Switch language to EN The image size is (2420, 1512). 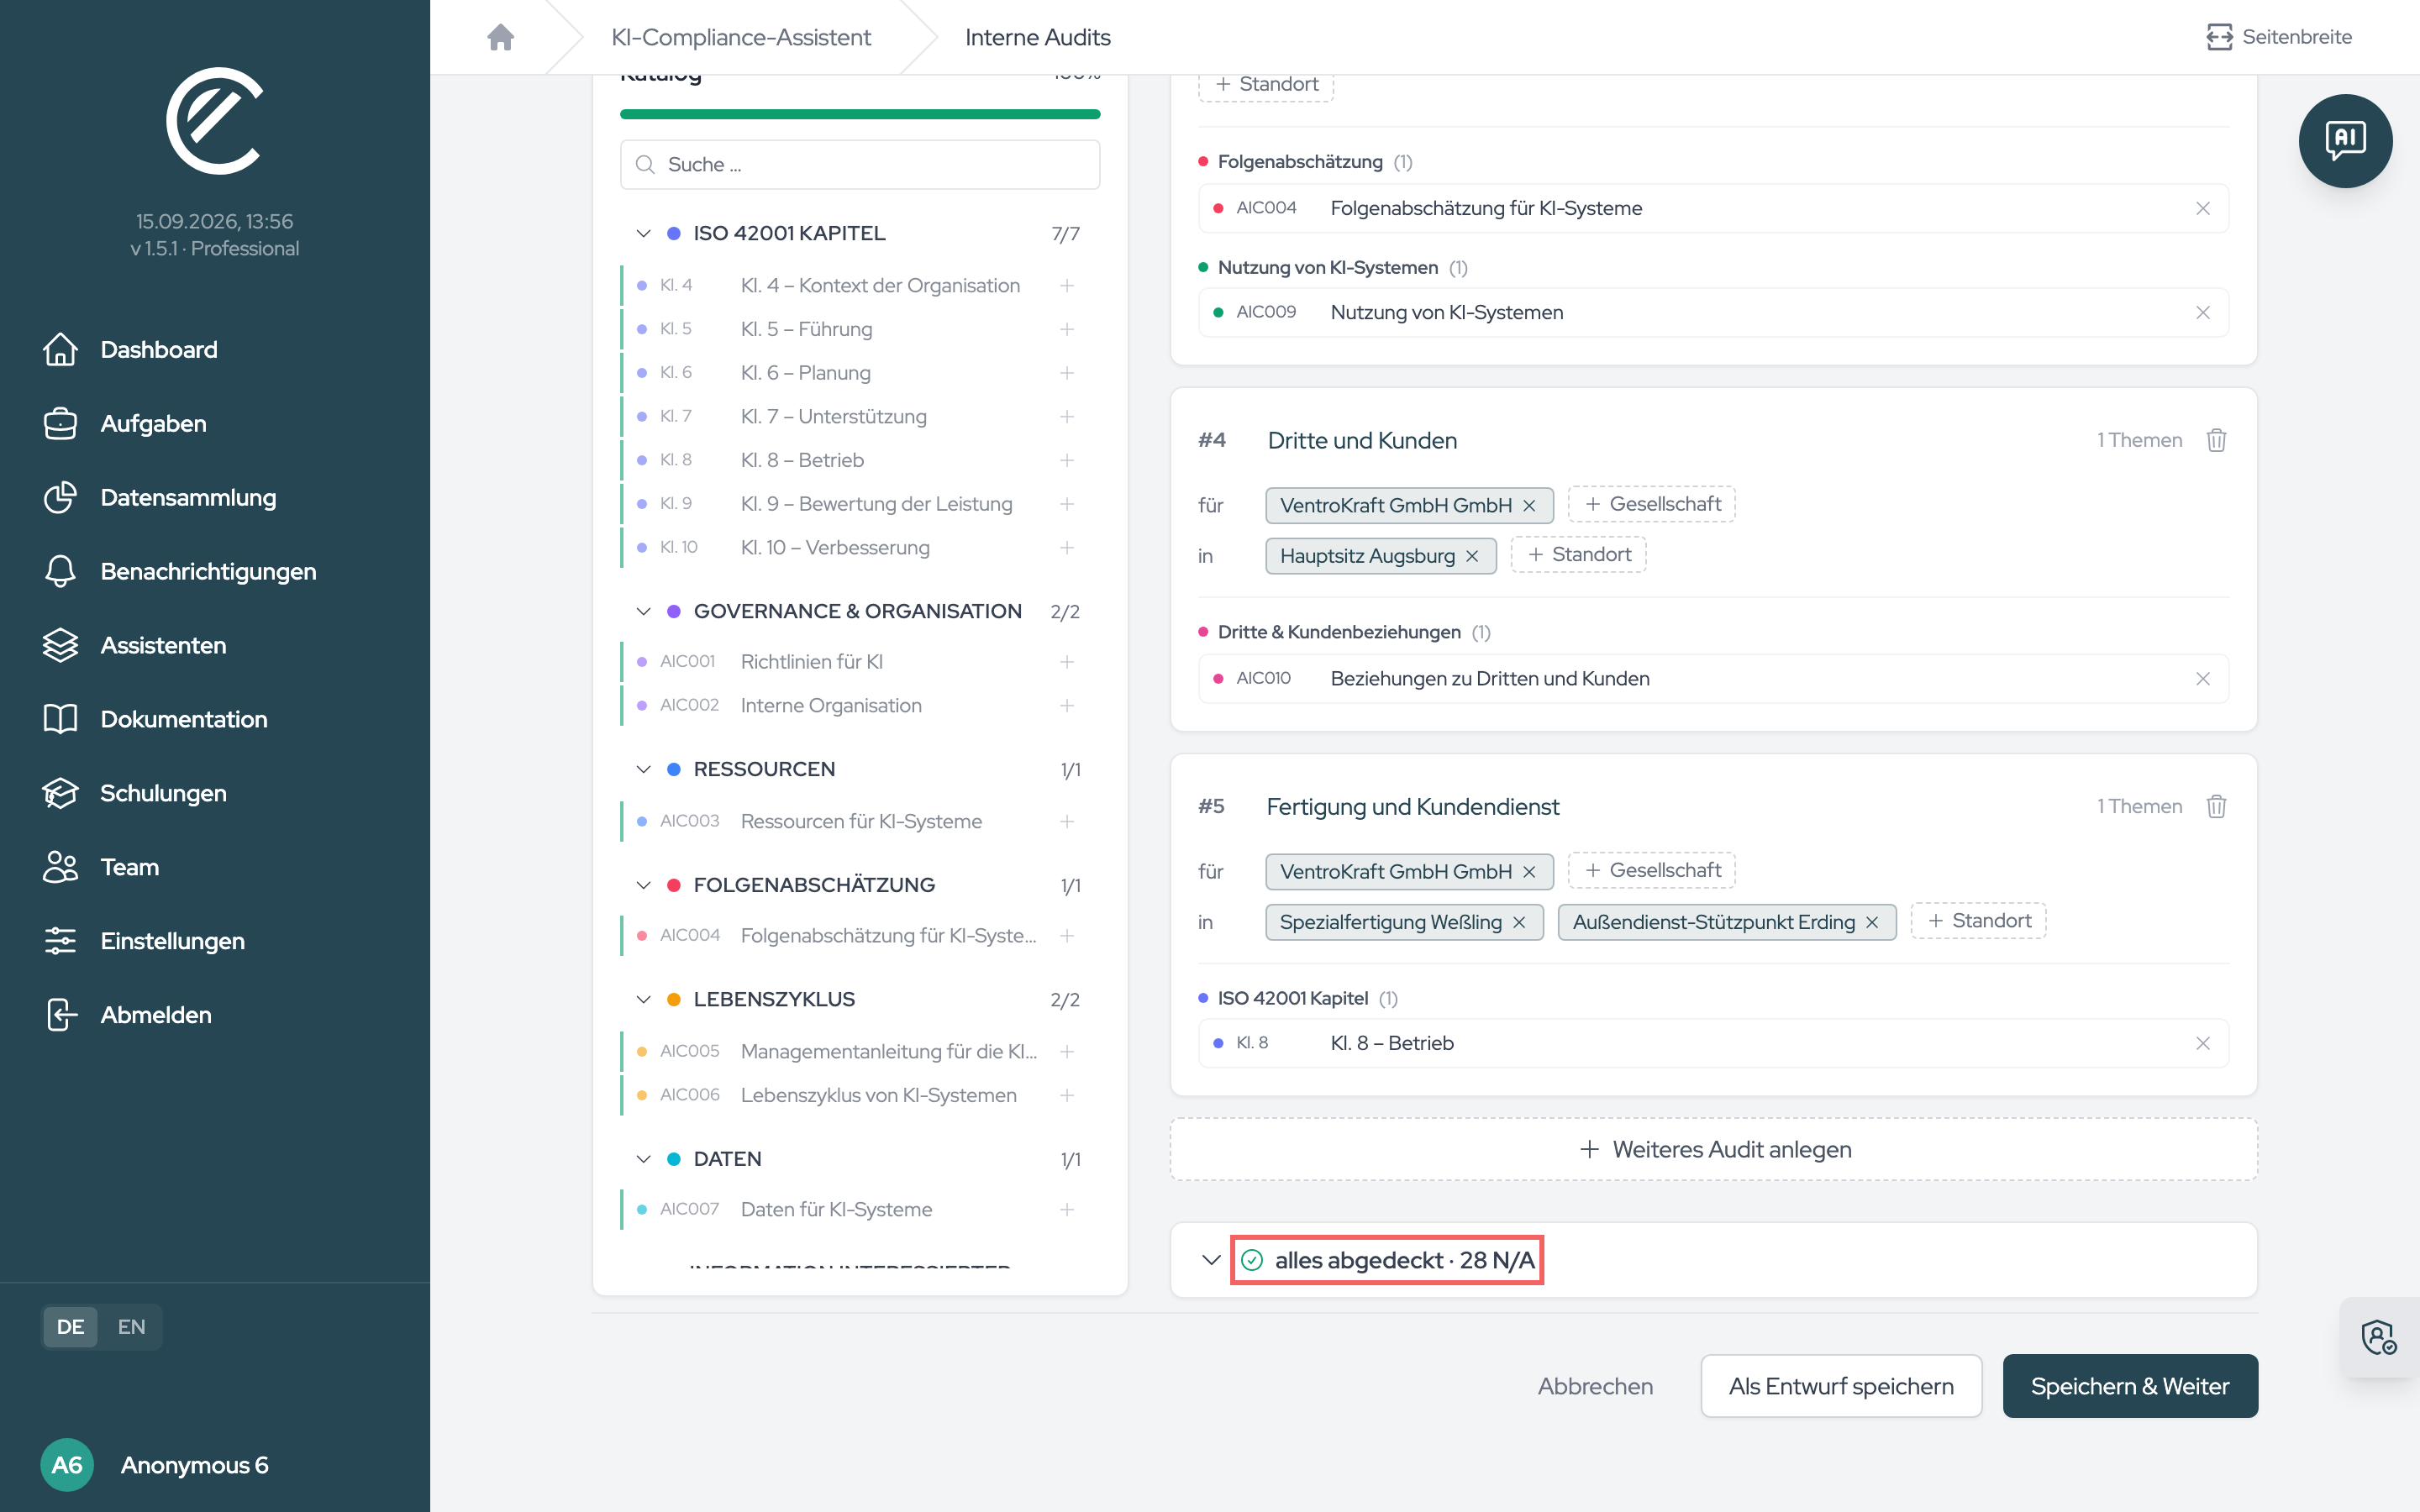point(131,1327)
